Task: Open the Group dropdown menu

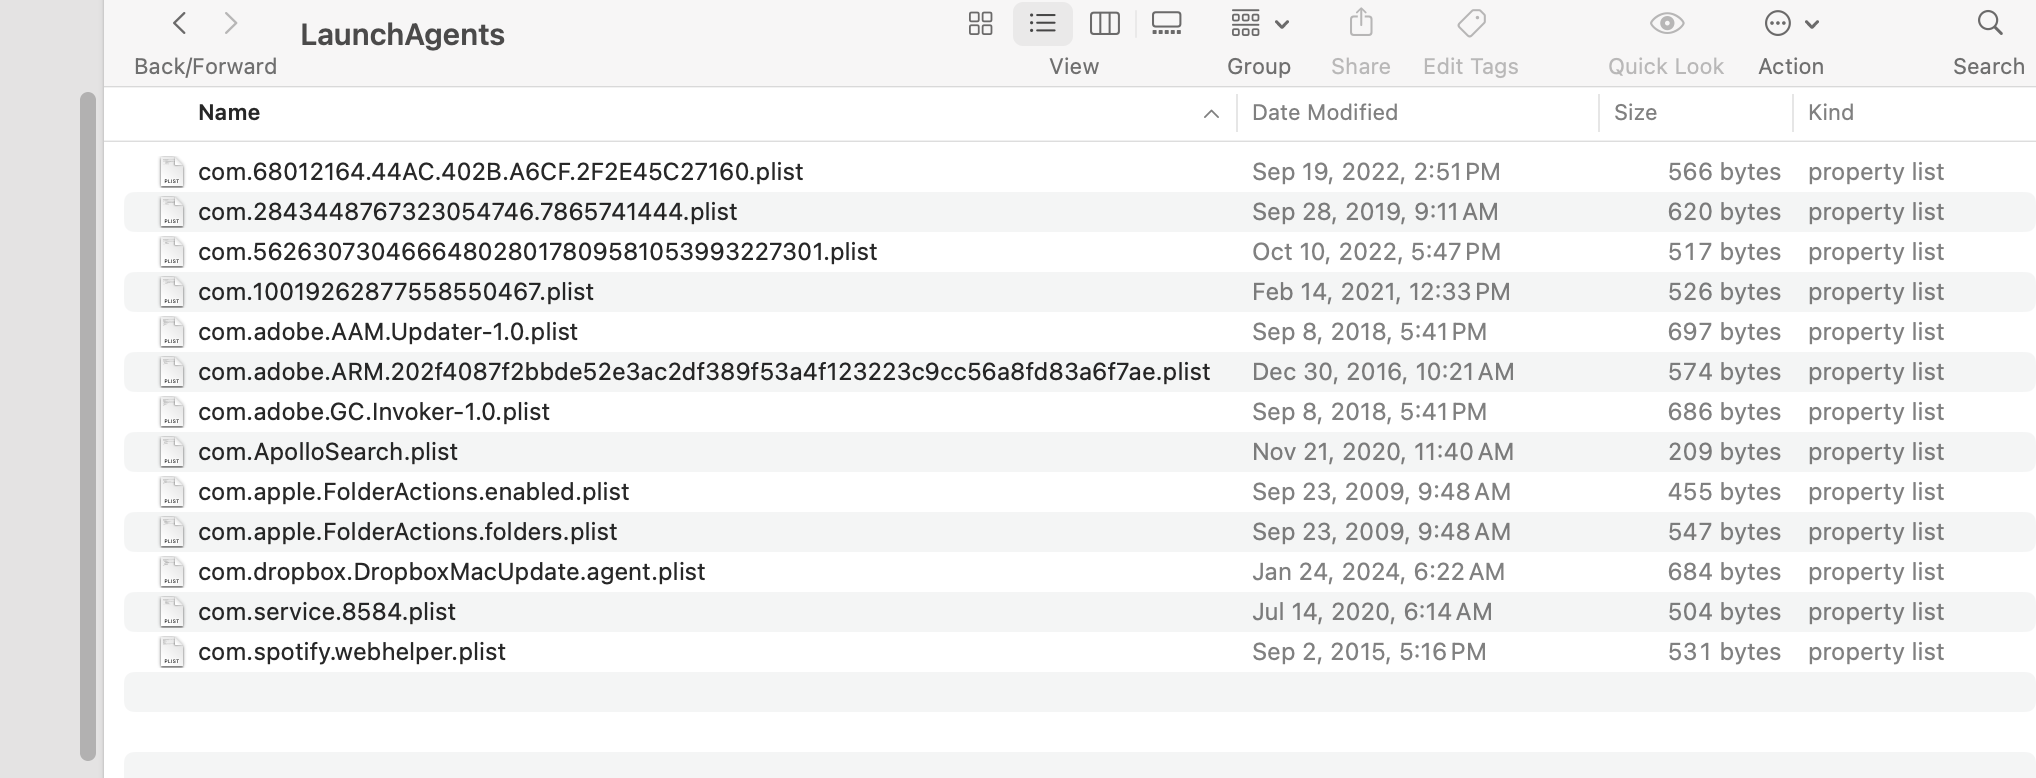Action: [x=1258, y=24]
